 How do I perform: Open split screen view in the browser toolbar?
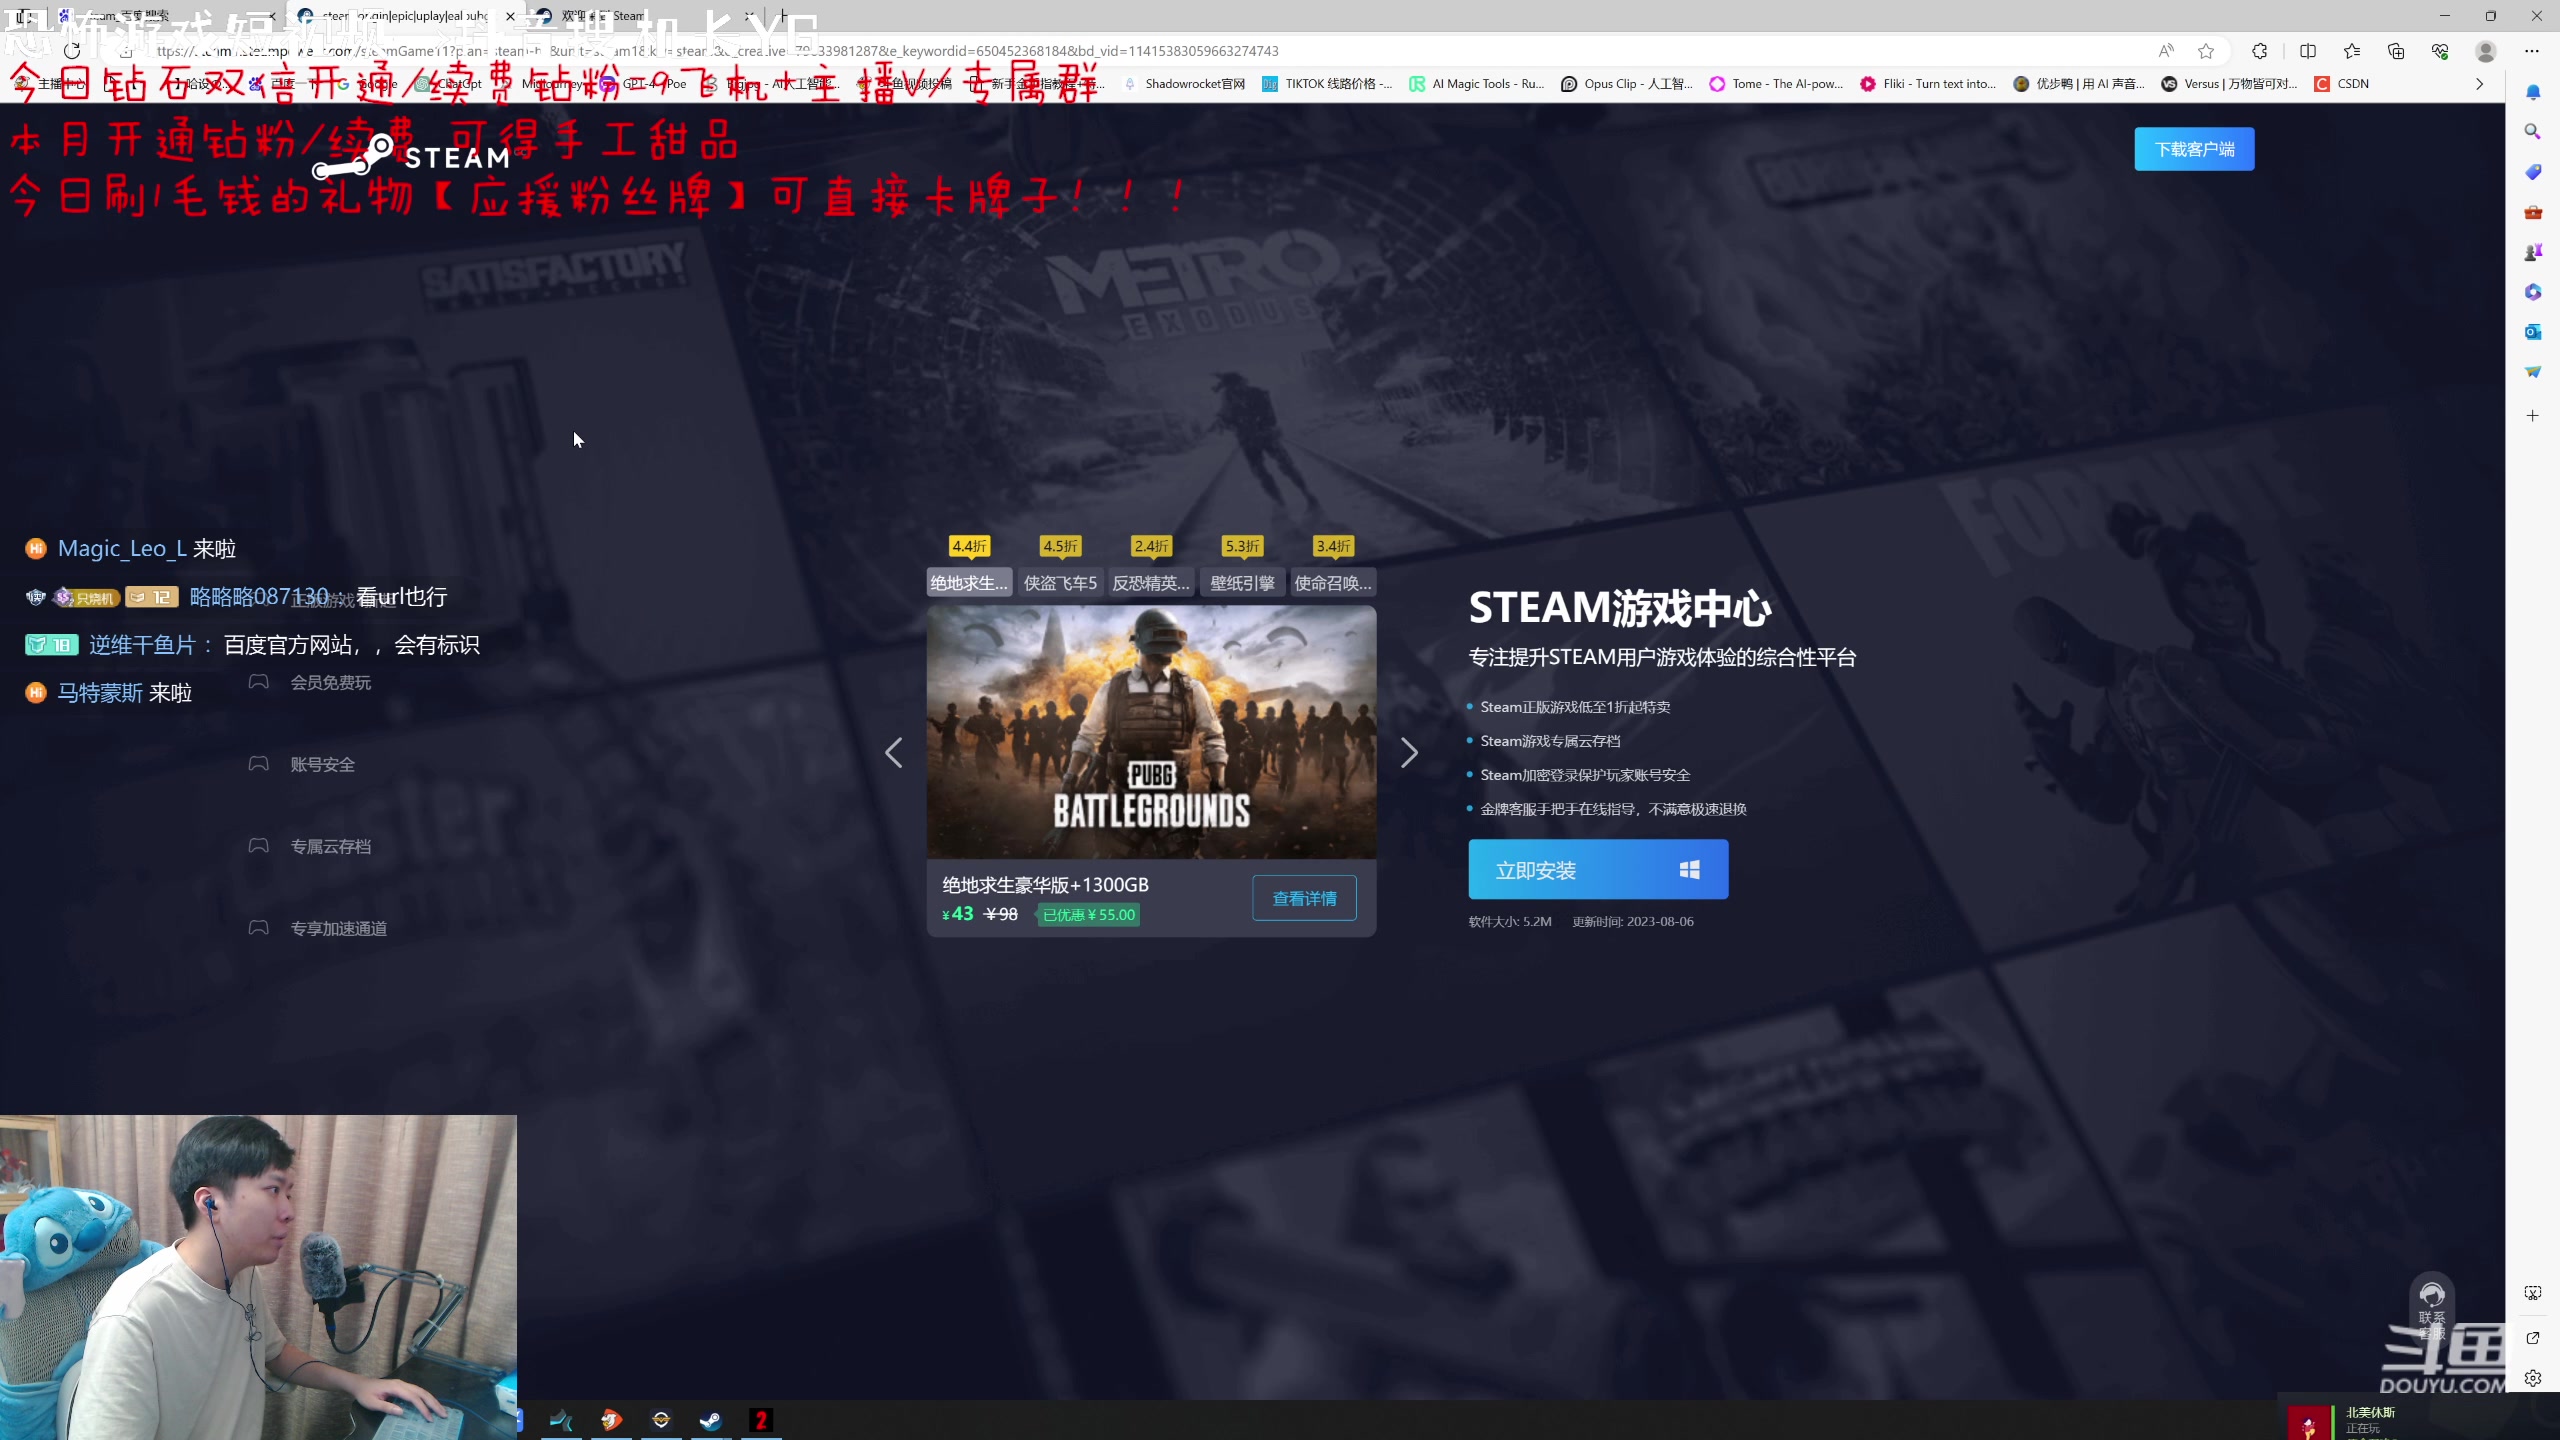[x=2309, y=51]
